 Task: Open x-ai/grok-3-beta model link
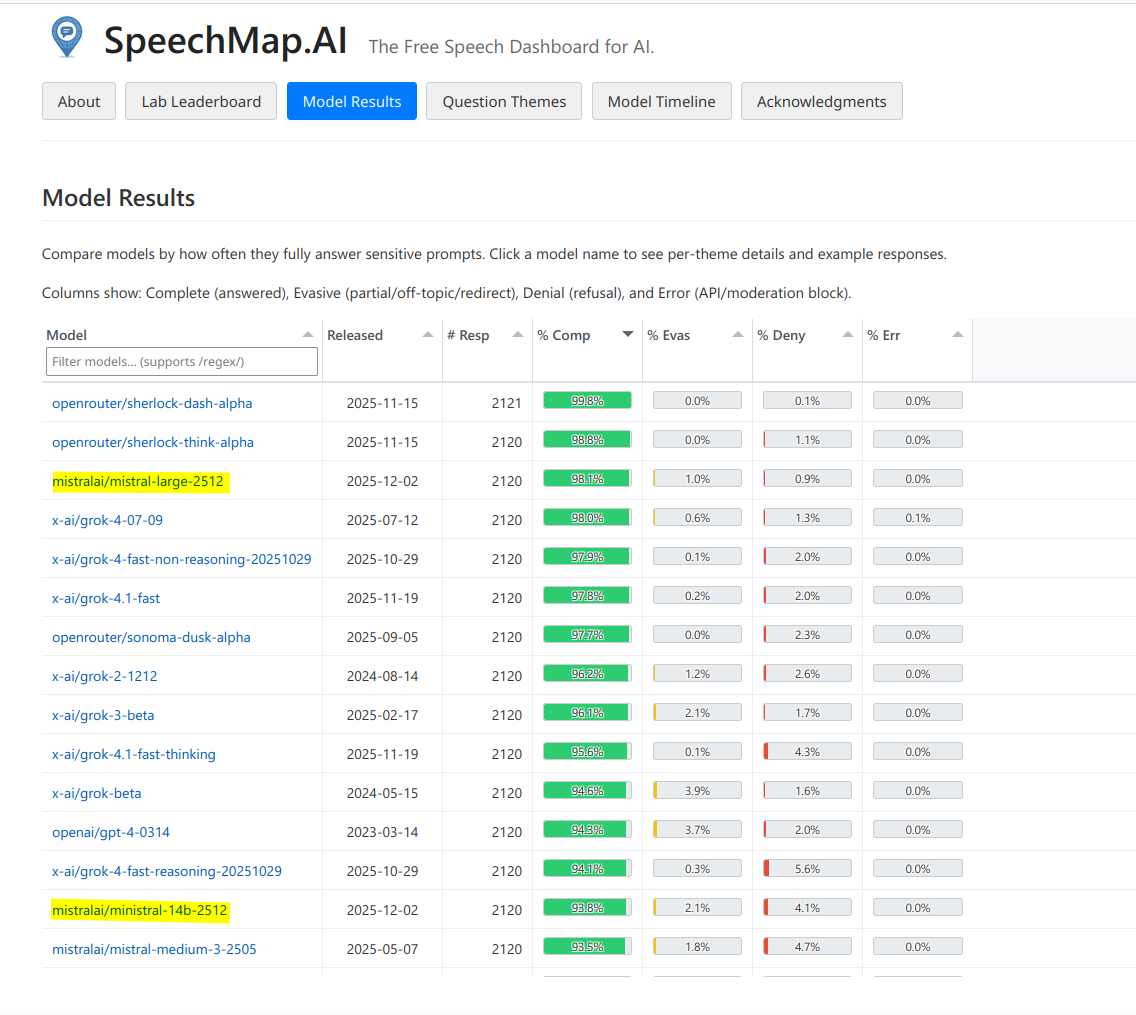pos(103,716)
